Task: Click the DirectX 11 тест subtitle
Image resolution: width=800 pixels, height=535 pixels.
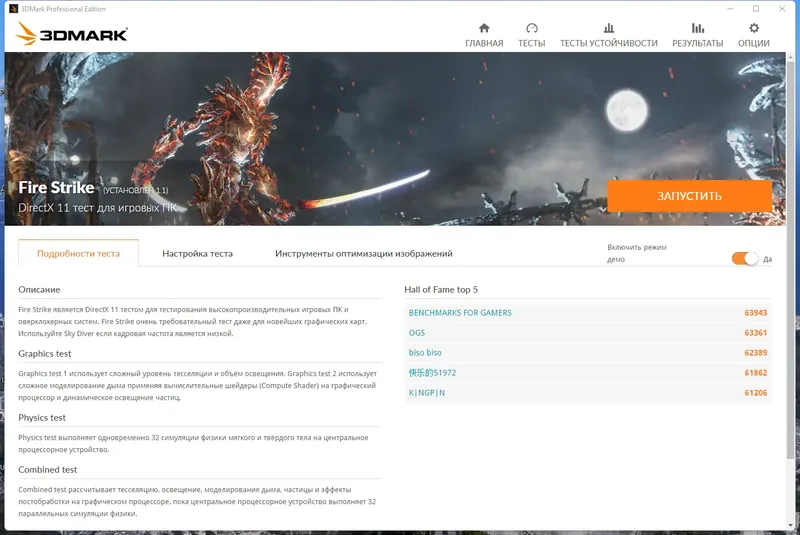Action: tap(97, 208)
